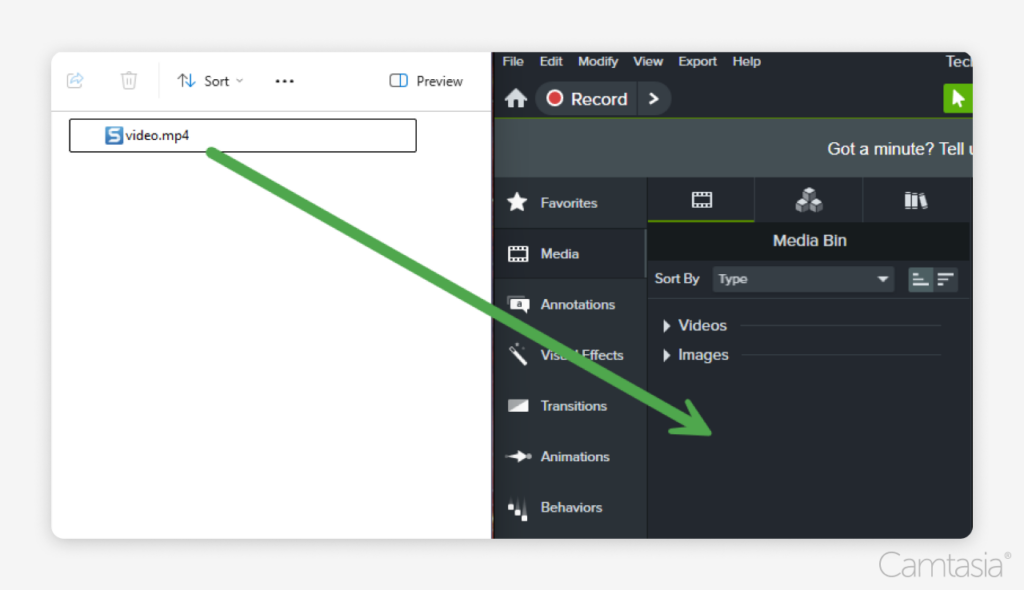Image resolution: width=1024 pixels, height=590 pixels.
Task: Expand the Images group
Action: 667,355
